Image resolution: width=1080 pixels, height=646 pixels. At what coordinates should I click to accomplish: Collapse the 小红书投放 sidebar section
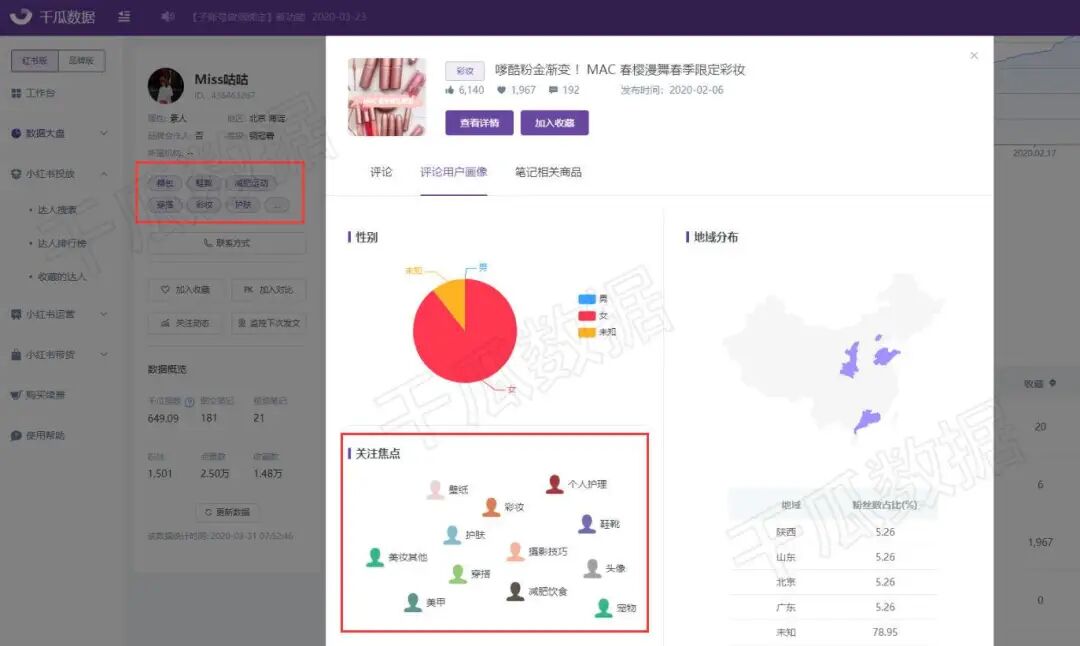pyautogui.click(x=104, y=174)
